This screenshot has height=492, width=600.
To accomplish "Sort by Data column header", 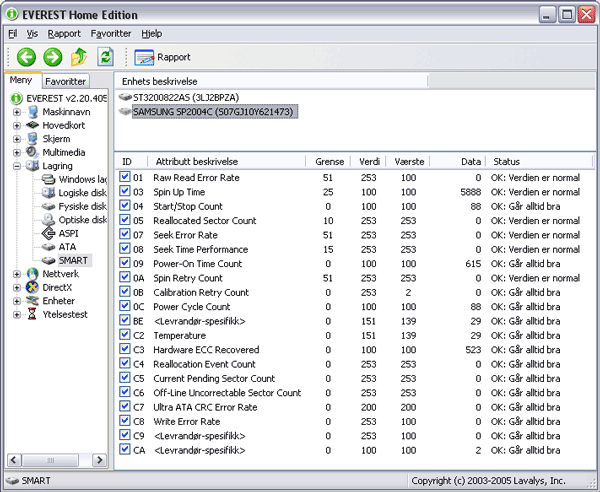I will click(458, 161).
